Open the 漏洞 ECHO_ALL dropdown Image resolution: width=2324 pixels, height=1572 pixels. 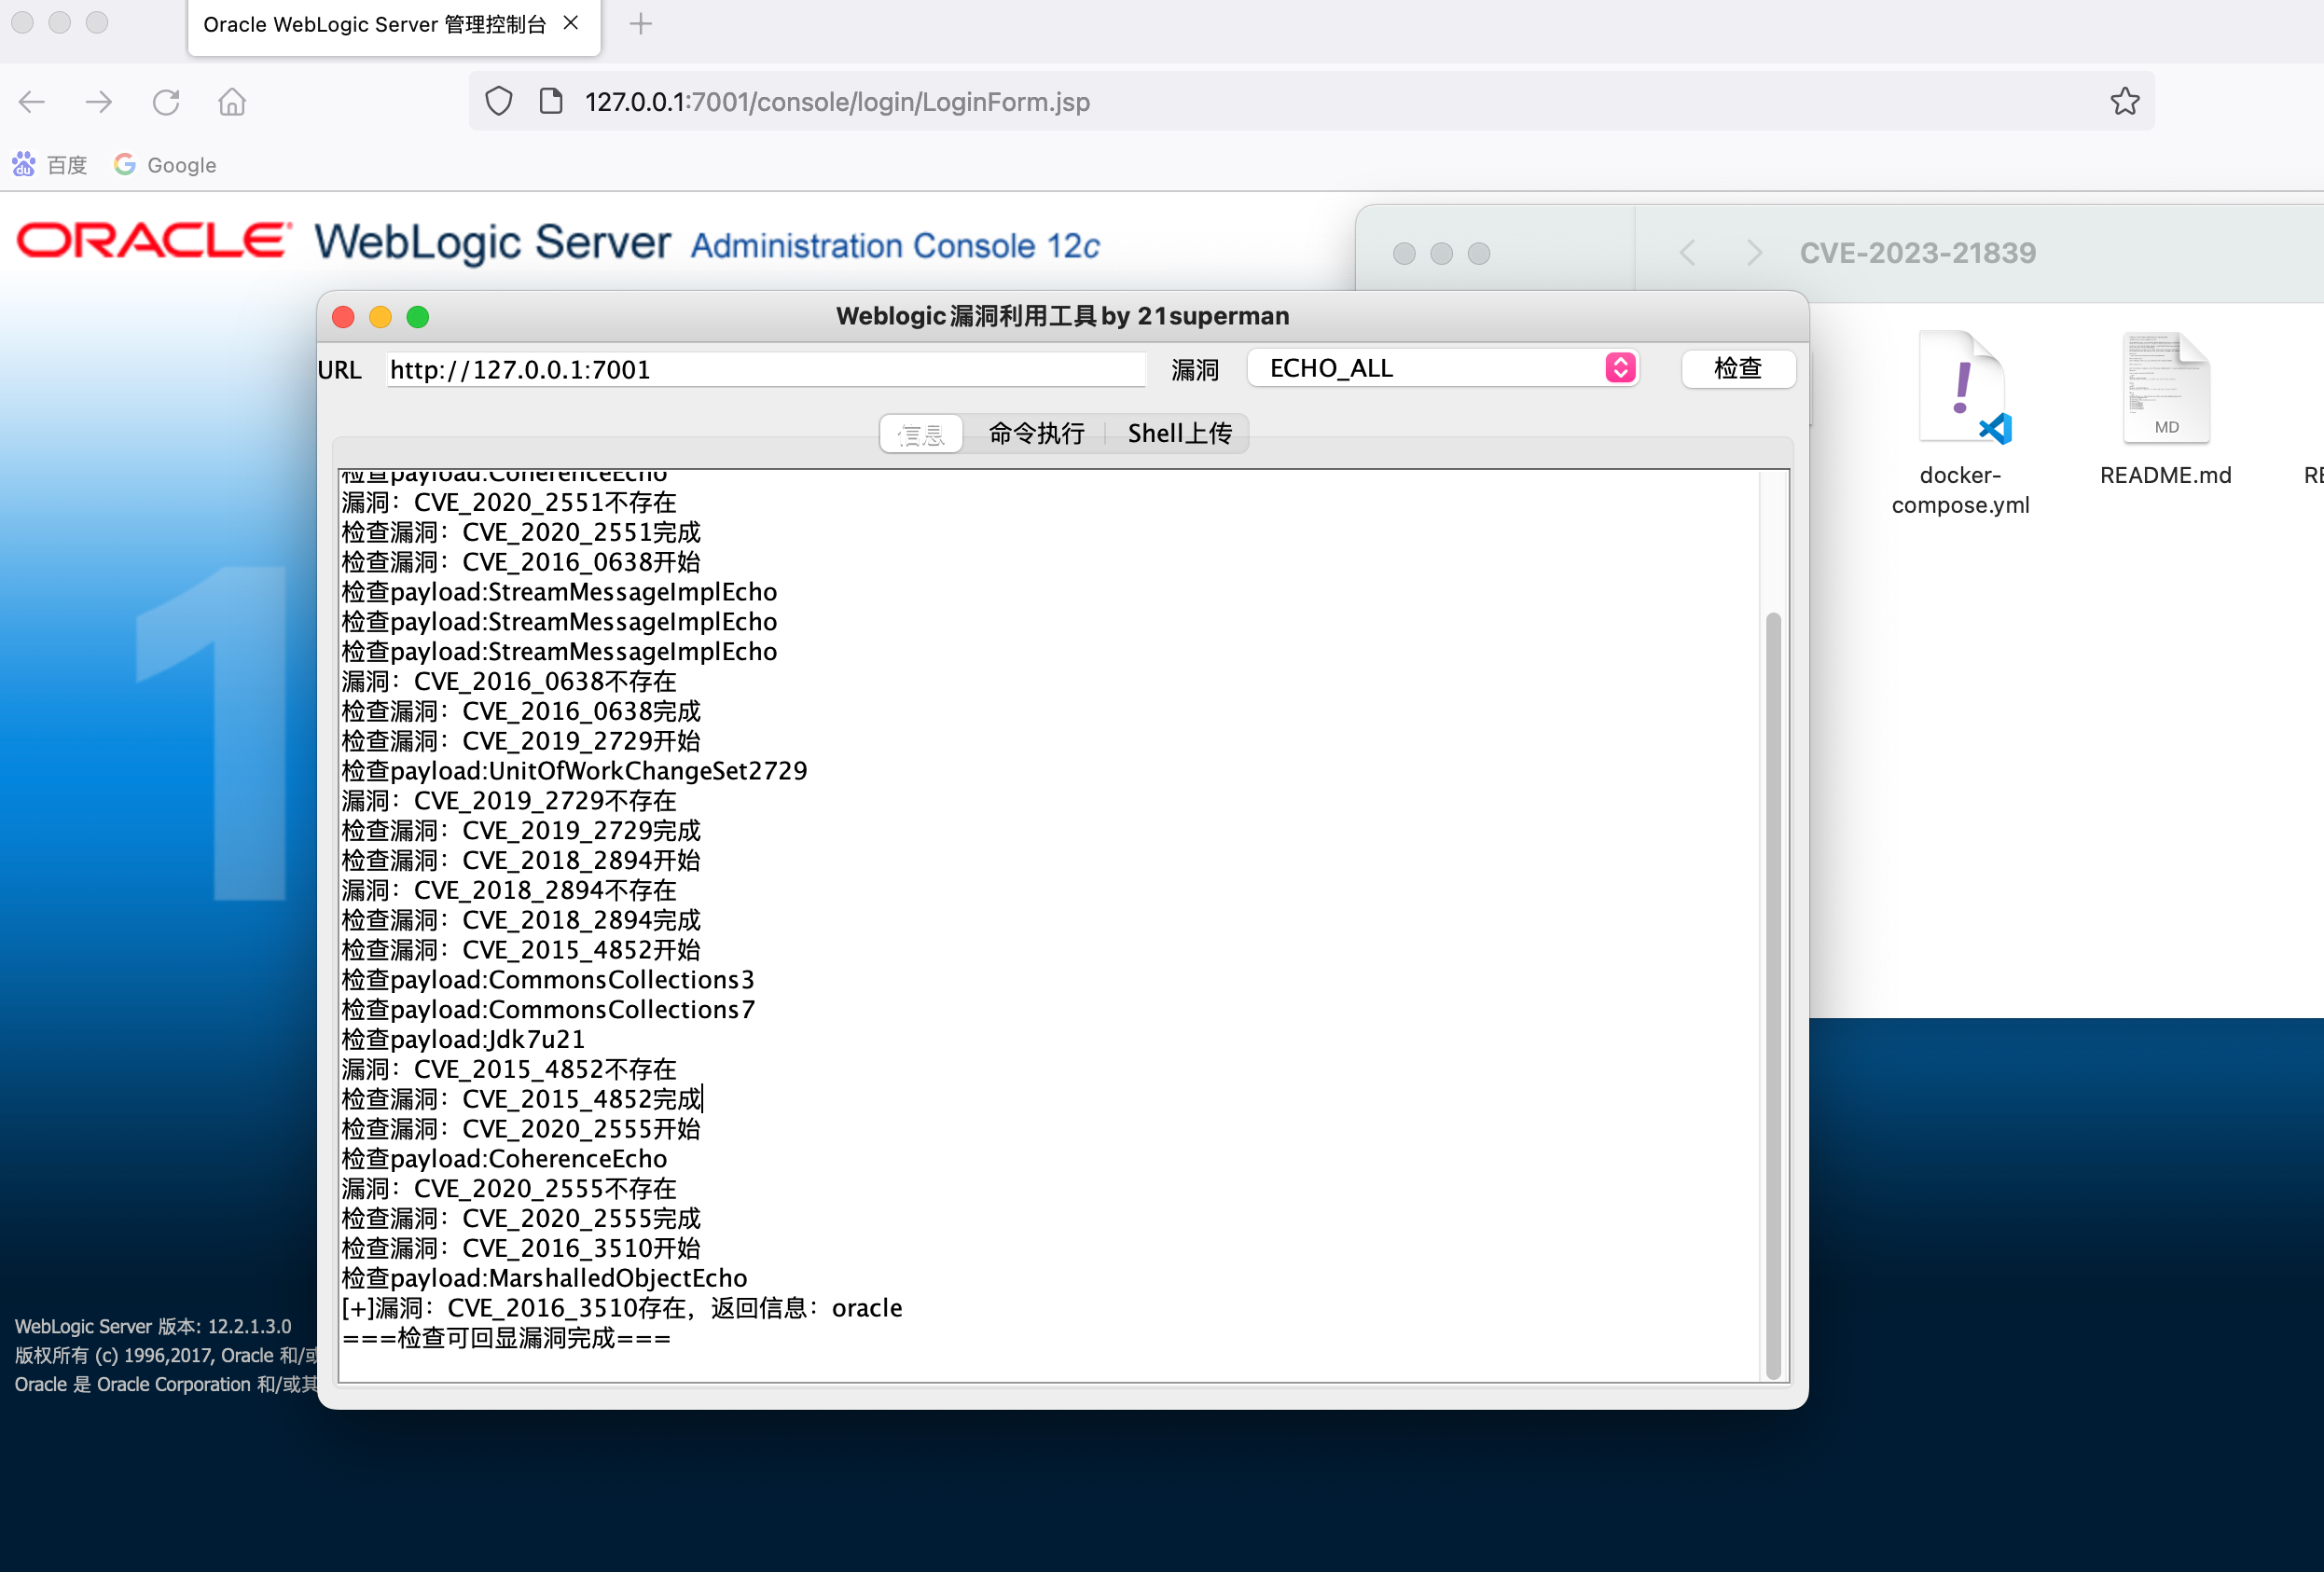[x=1443, y=368]
